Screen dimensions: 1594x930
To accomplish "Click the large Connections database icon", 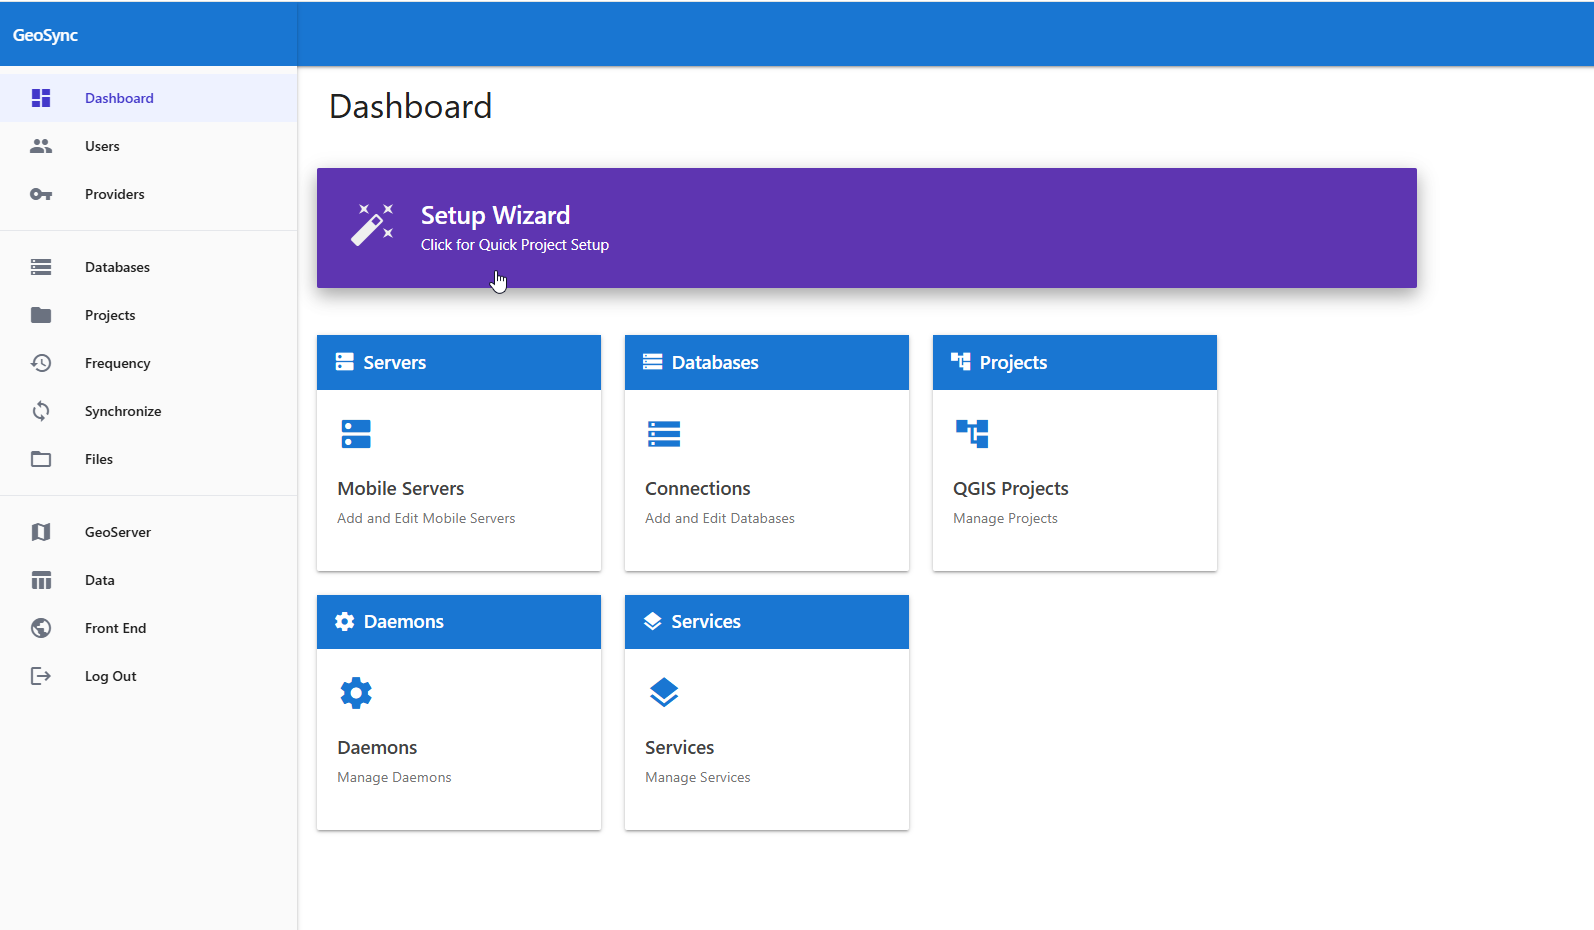I will pos(664,434).
